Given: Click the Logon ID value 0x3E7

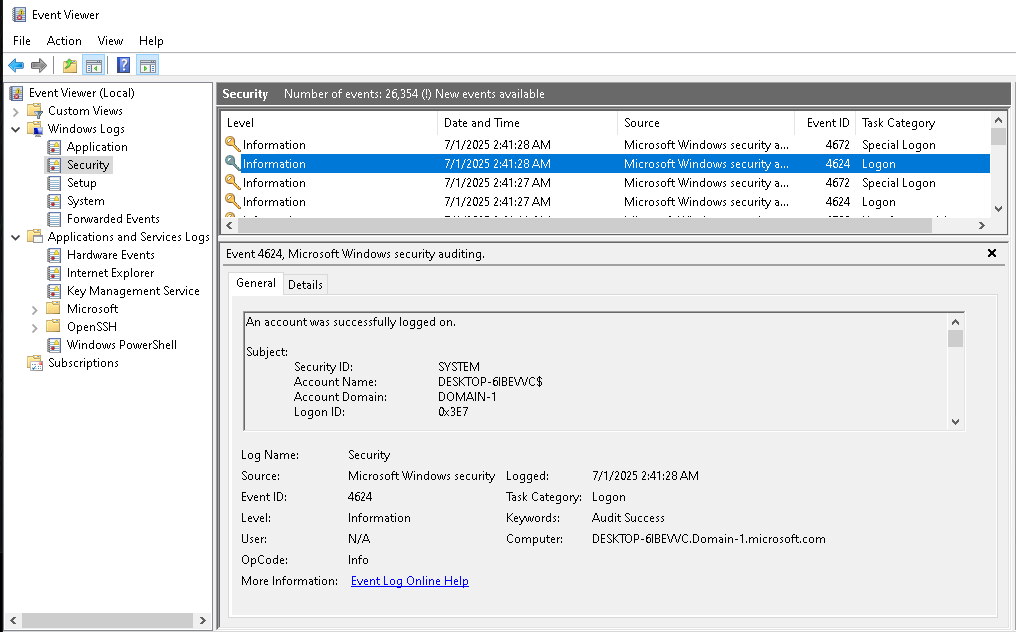Looking at the screenshot, I should [x=453, y=412].
